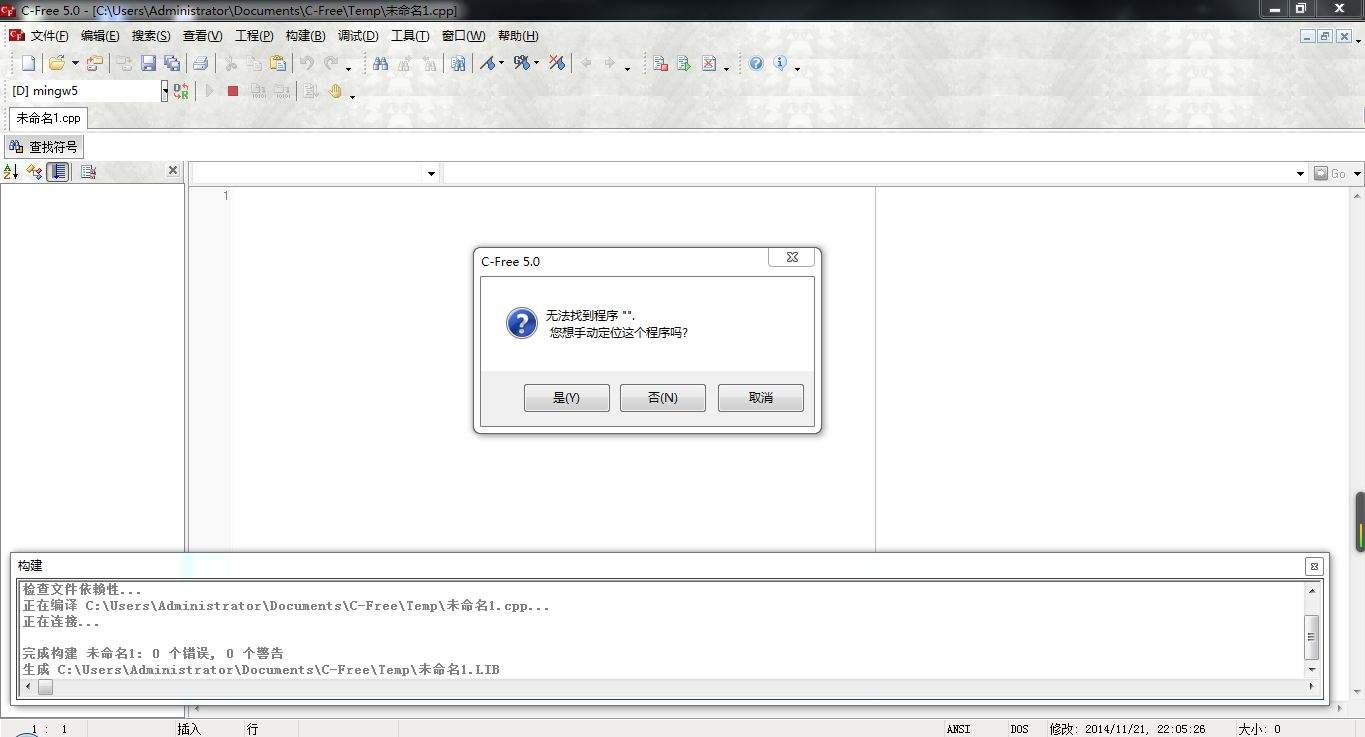Toggle the sort-by-type icon in symbol panel

[x=35, y=172]
